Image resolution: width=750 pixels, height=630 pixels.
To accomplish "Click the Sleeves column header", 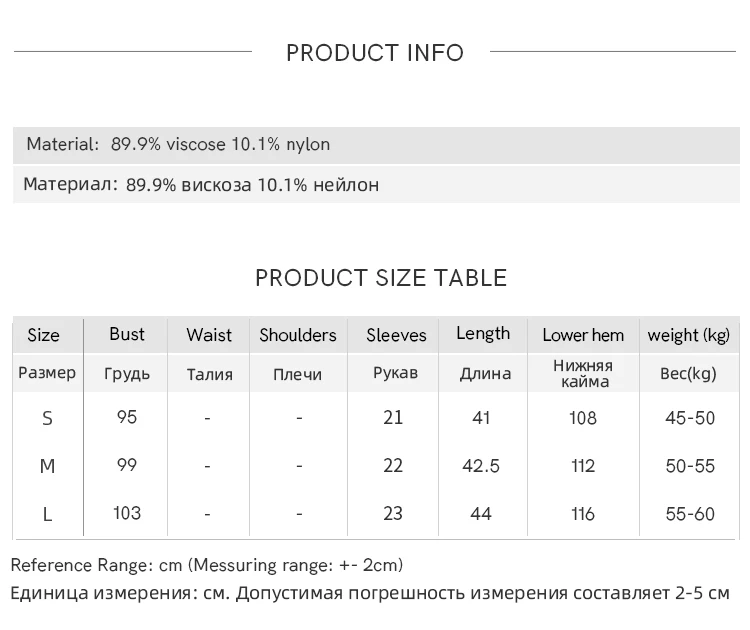I will [396, 335].
